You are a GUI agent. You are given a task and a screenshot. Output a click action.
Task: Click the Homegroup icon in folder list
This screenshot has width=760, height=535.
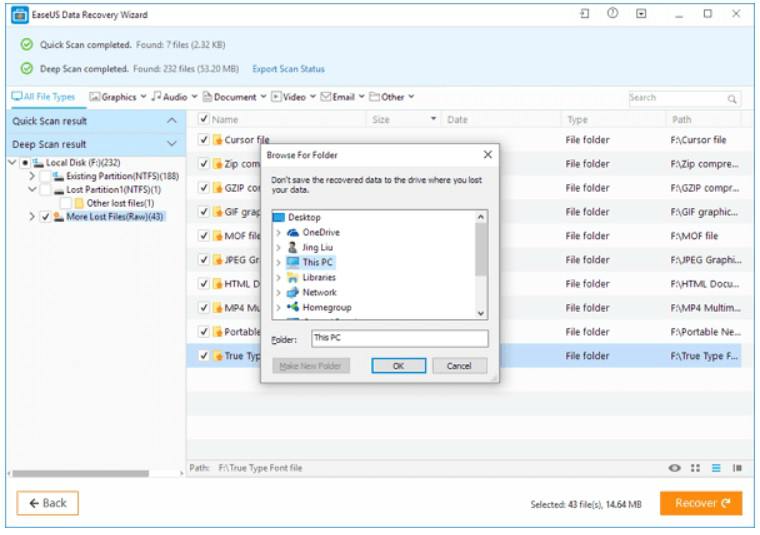coord(292,308)
